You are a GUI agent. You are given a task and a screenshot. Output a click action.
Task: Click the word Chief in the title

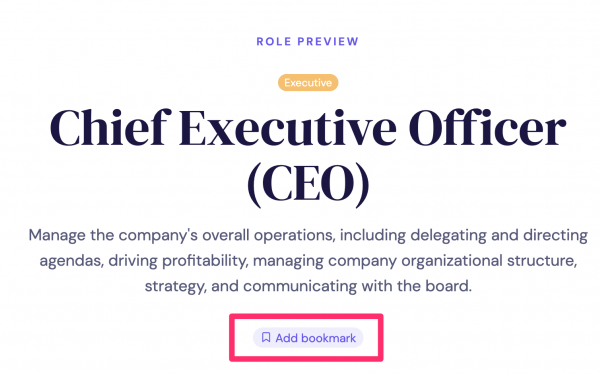111,128
